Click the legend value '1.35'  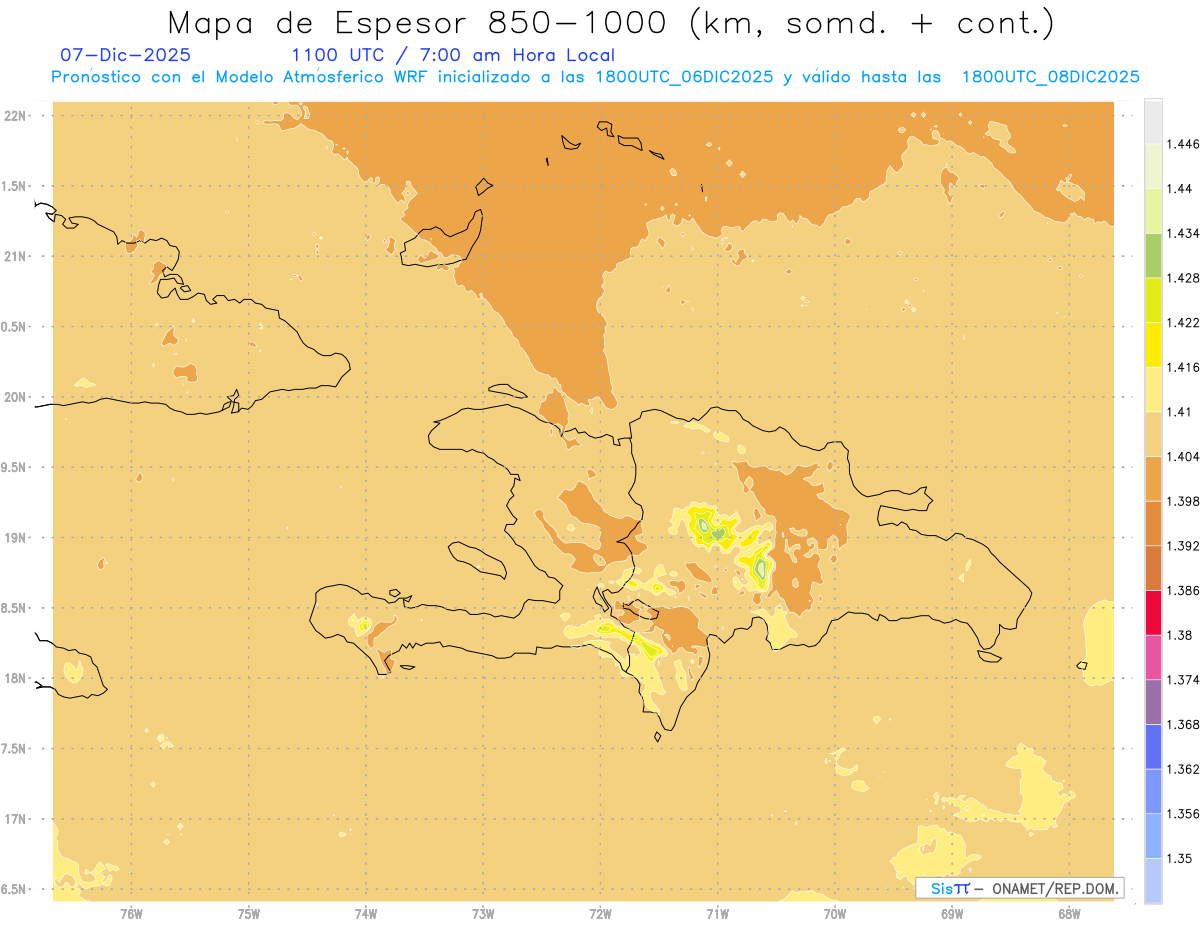[x=1180, y=858]
